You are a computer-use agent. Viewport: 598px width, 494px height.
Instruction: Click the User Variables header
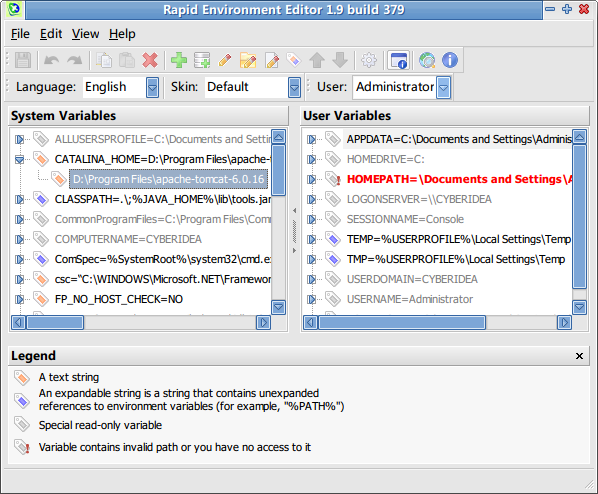tap(445, 116)
